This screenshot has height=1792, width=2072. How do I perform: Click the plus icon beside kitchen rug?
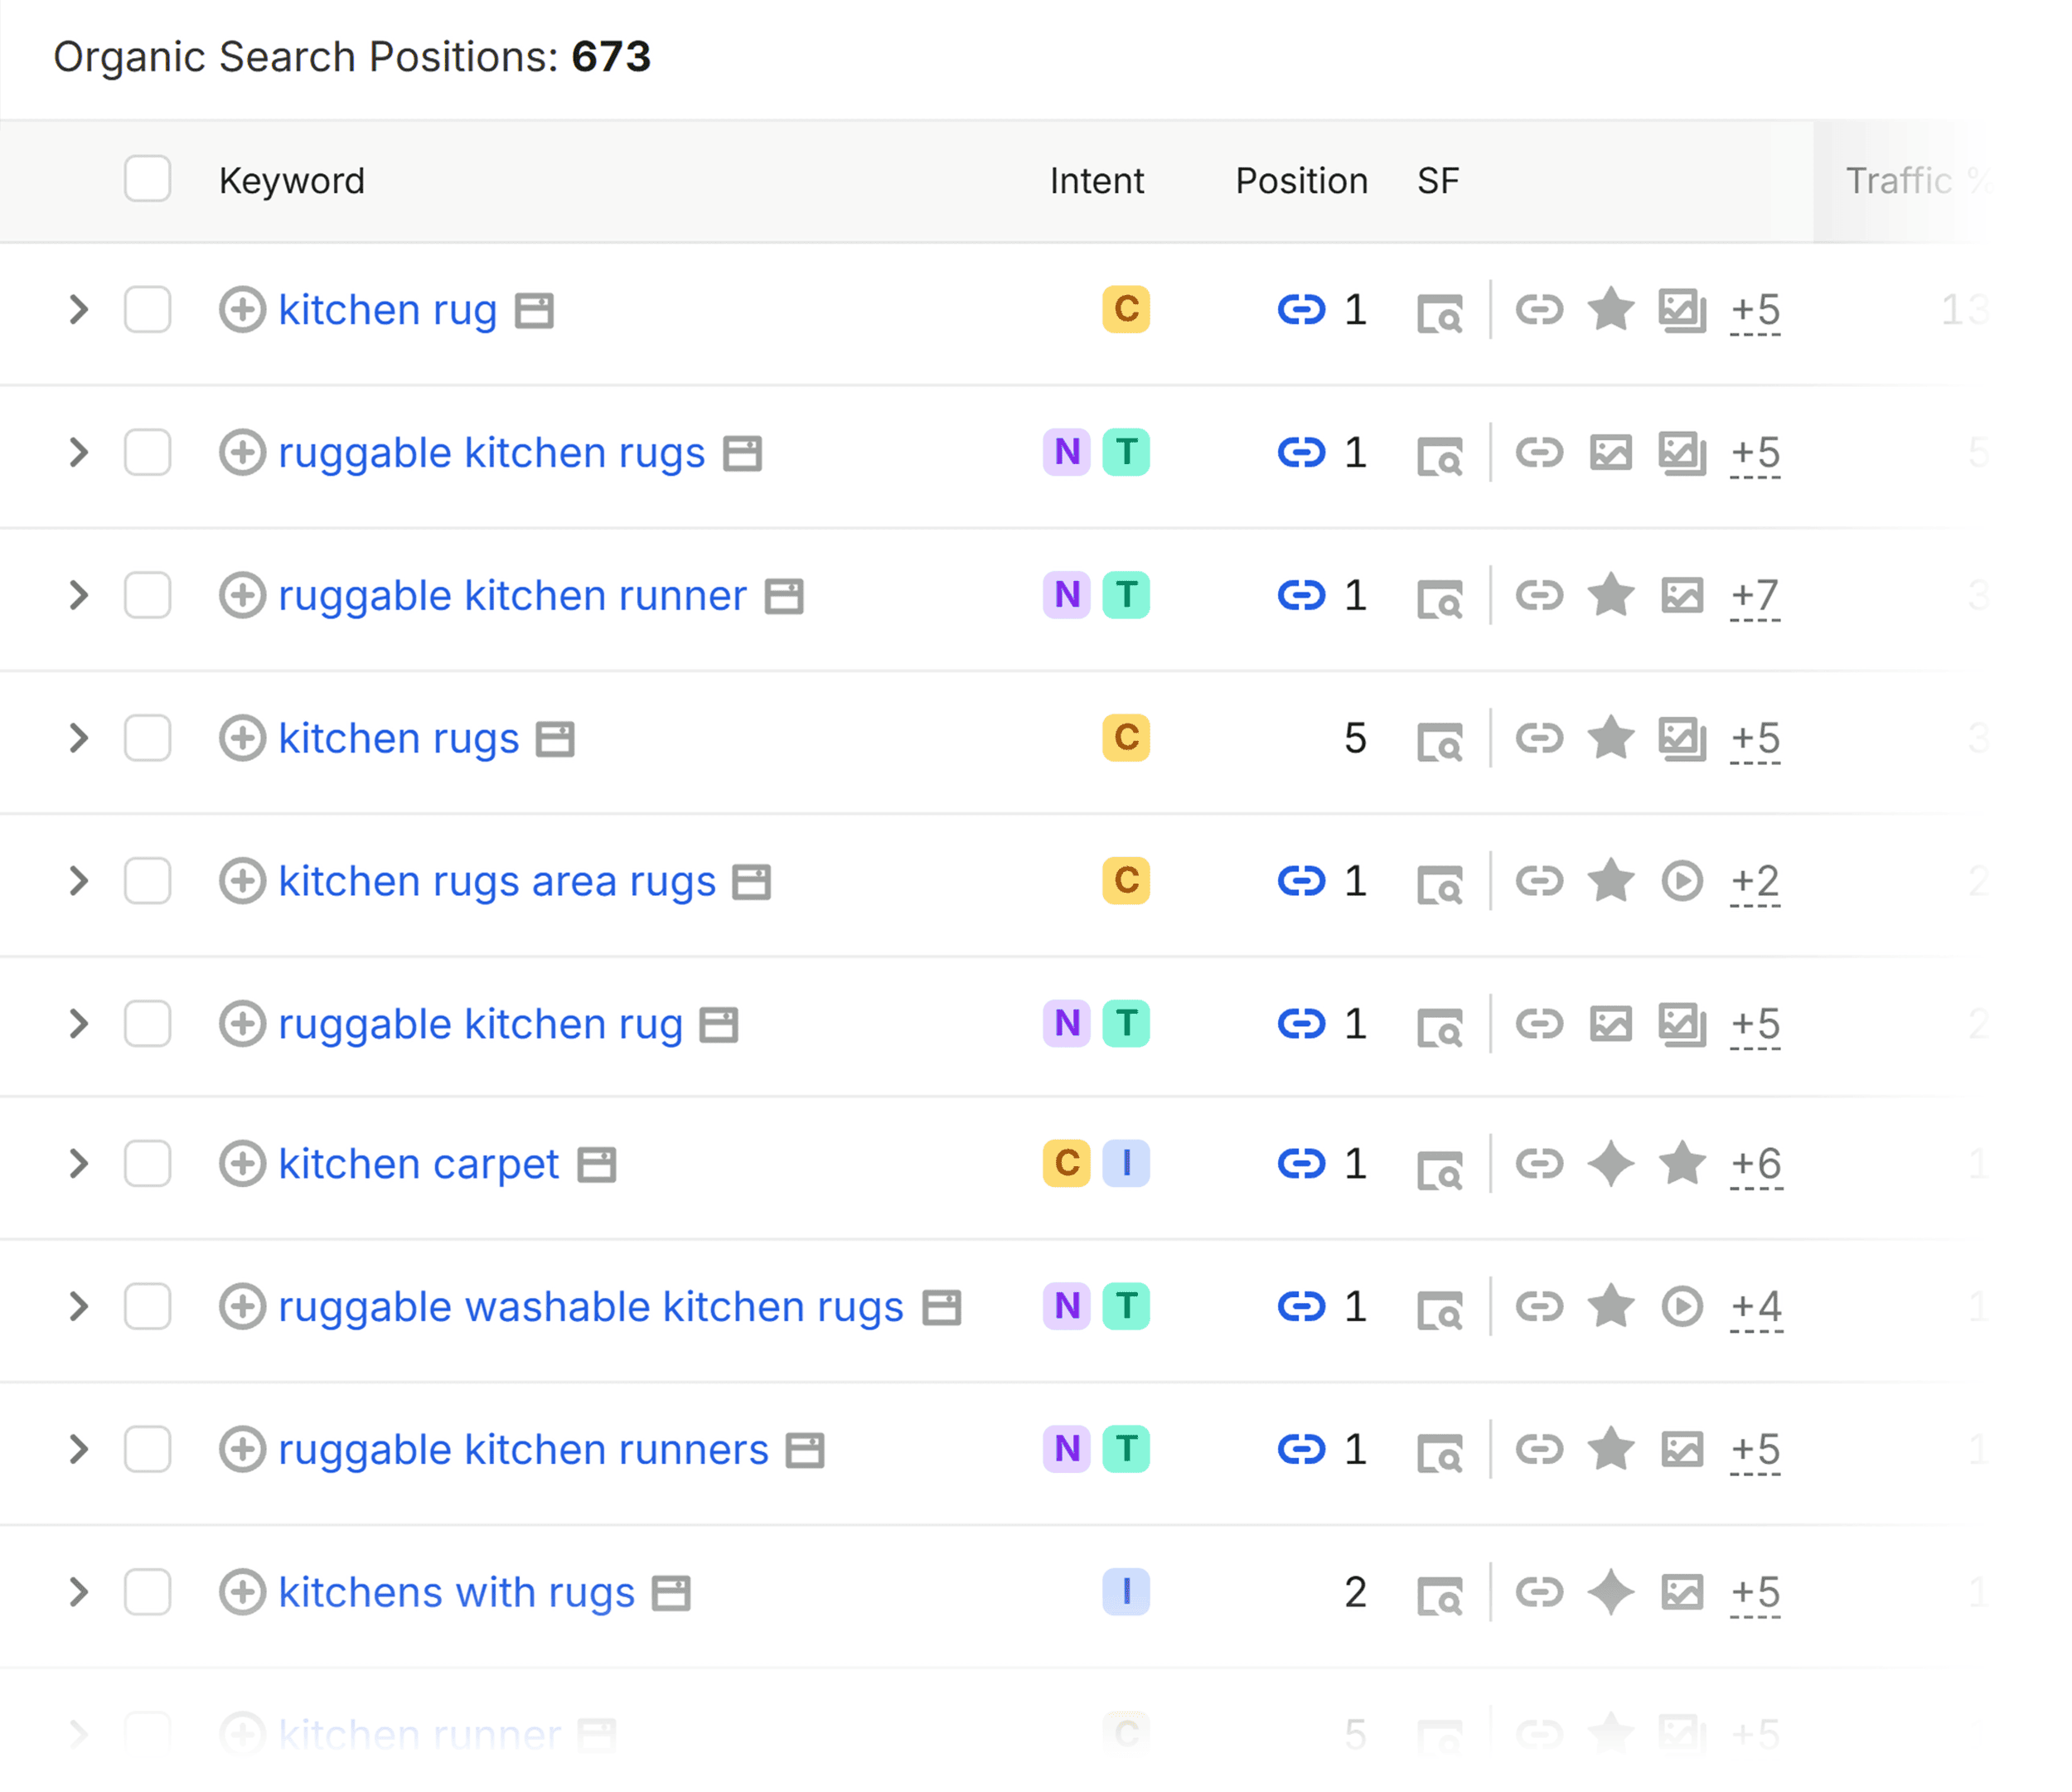click(x=242, y=309)
